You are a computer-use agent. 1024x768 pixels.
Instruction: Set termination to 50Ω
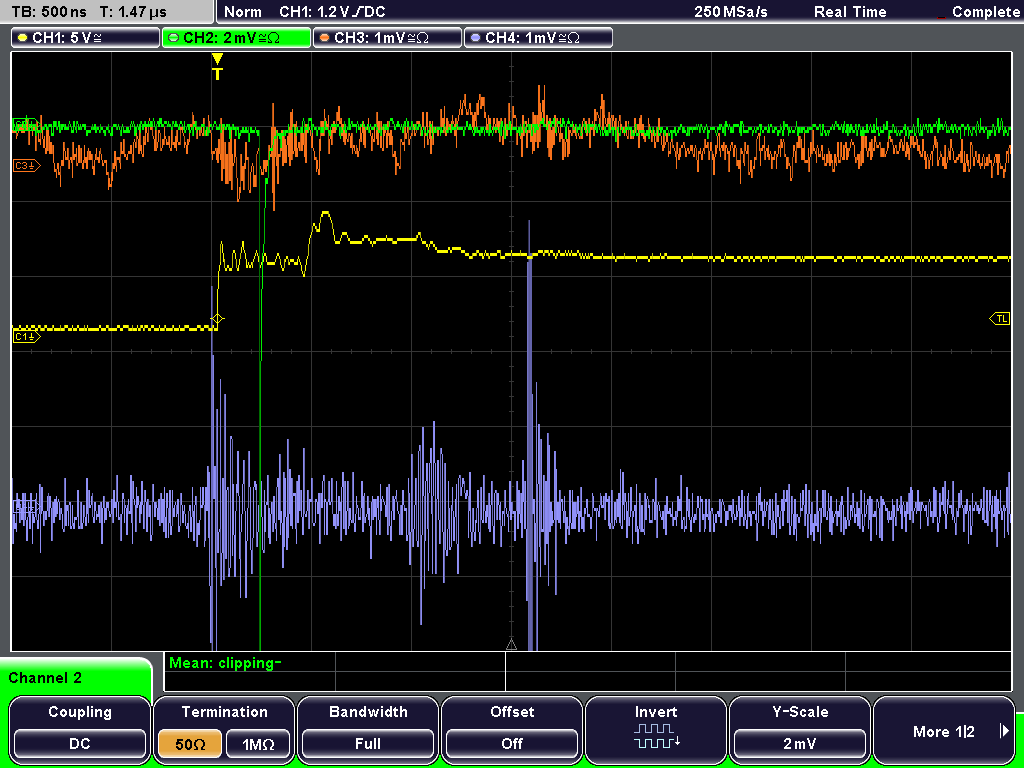(x=190, y=744)
